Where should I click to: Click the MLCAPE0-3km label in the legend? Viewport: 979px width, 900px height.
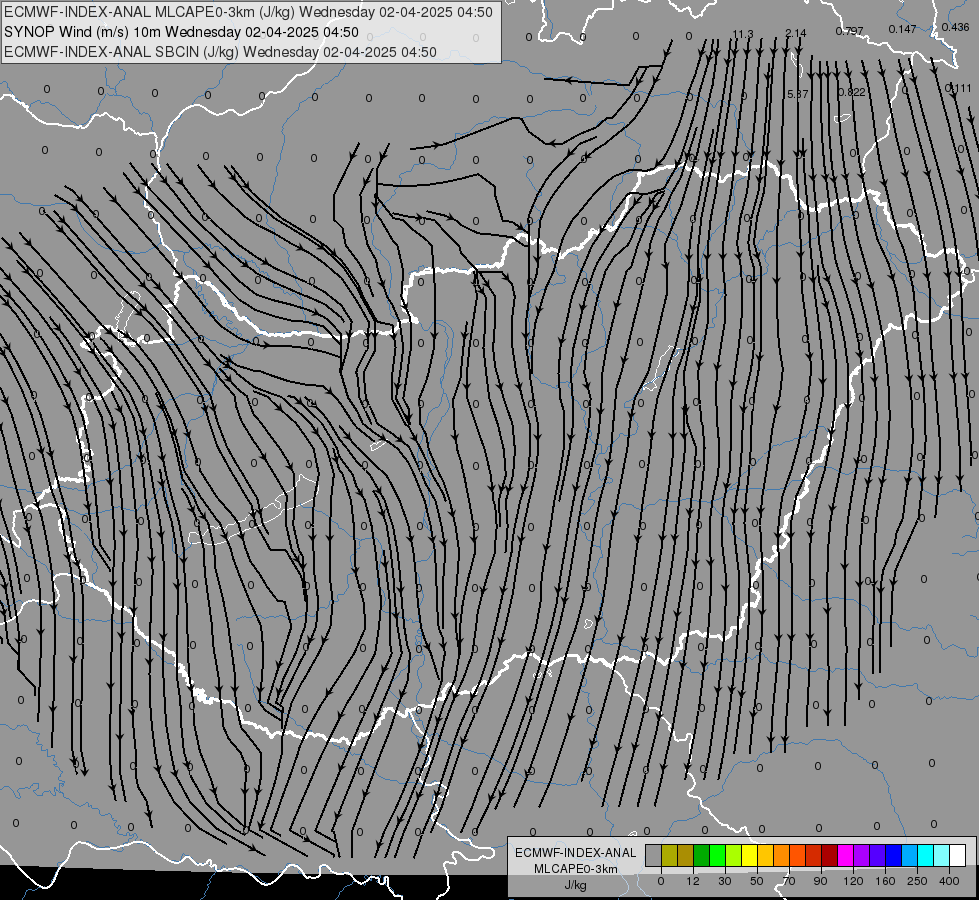pos(576,869)
